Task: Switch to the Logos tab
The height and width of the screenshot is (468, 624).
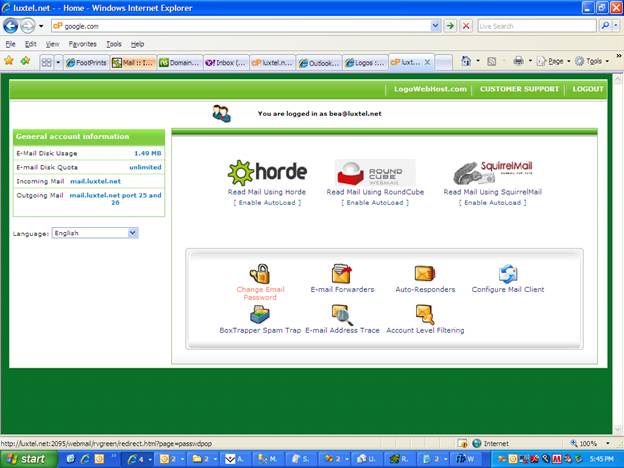Action: (365, 62)
